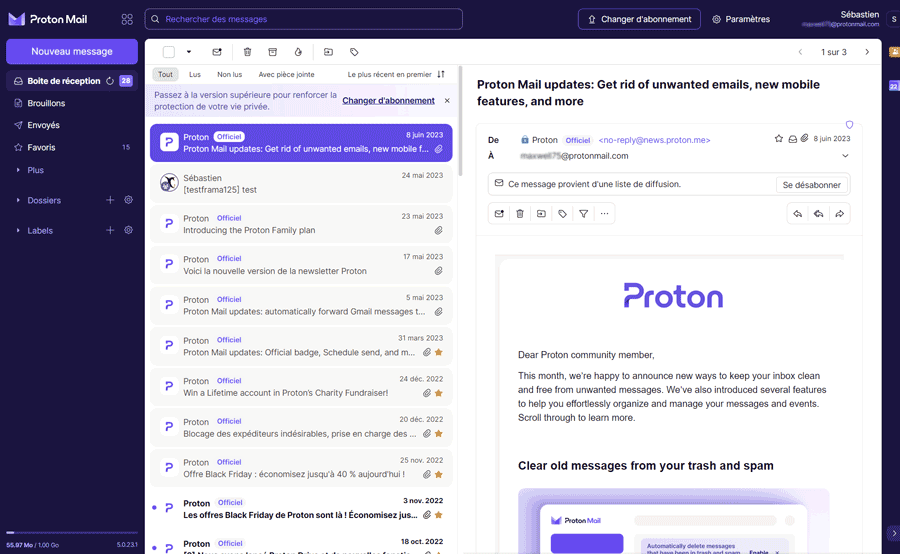Viewport: 900px width, 554px height.
Task: Open Labels settings gear icon
Action: click(x=129, y=230)
